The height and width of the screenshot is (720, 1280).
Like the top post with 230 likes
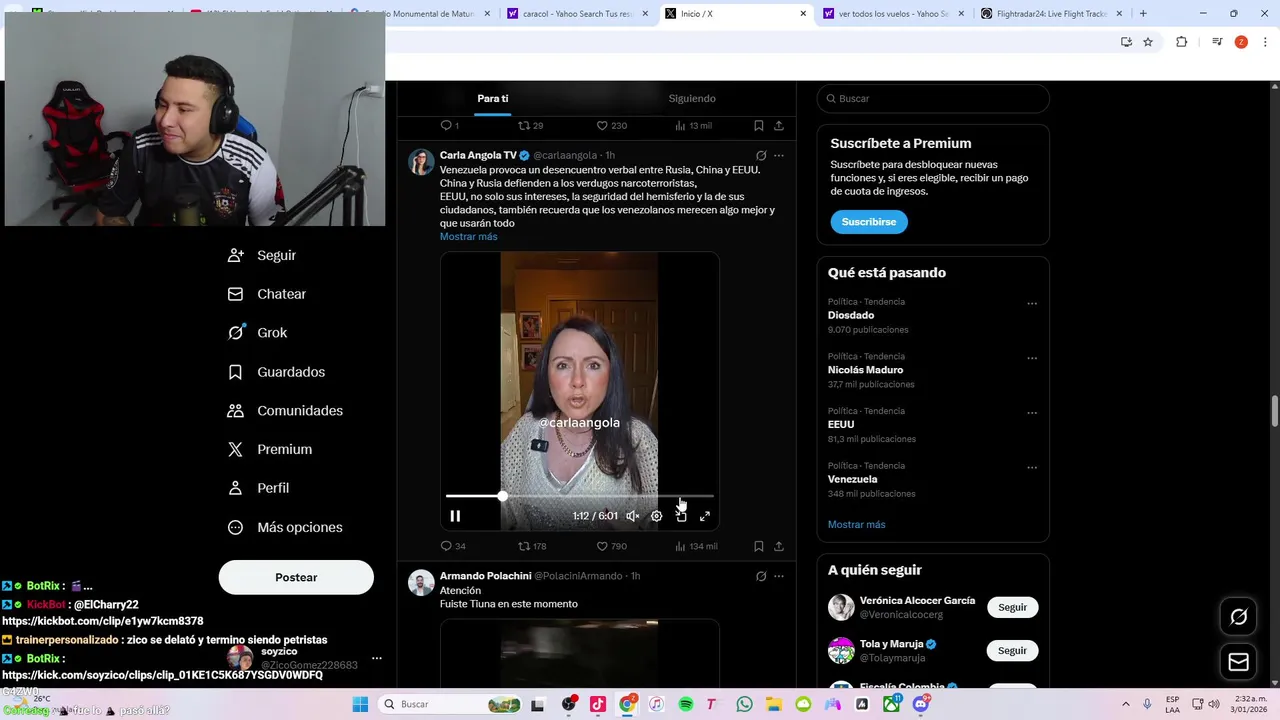pyautogui.click(x=611, y=126)
